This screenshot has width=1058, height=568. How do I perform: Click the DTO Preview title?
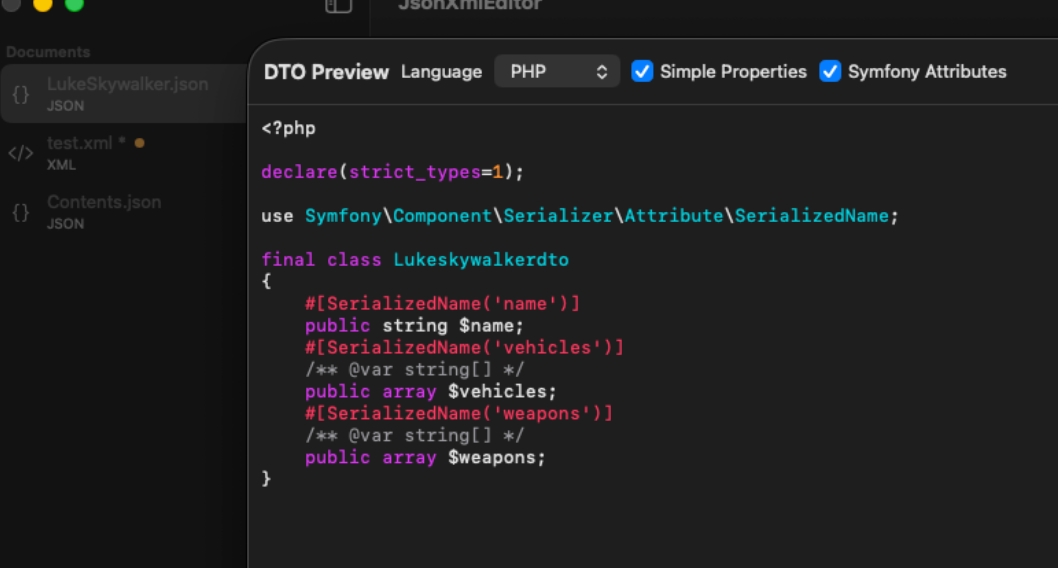326,72
